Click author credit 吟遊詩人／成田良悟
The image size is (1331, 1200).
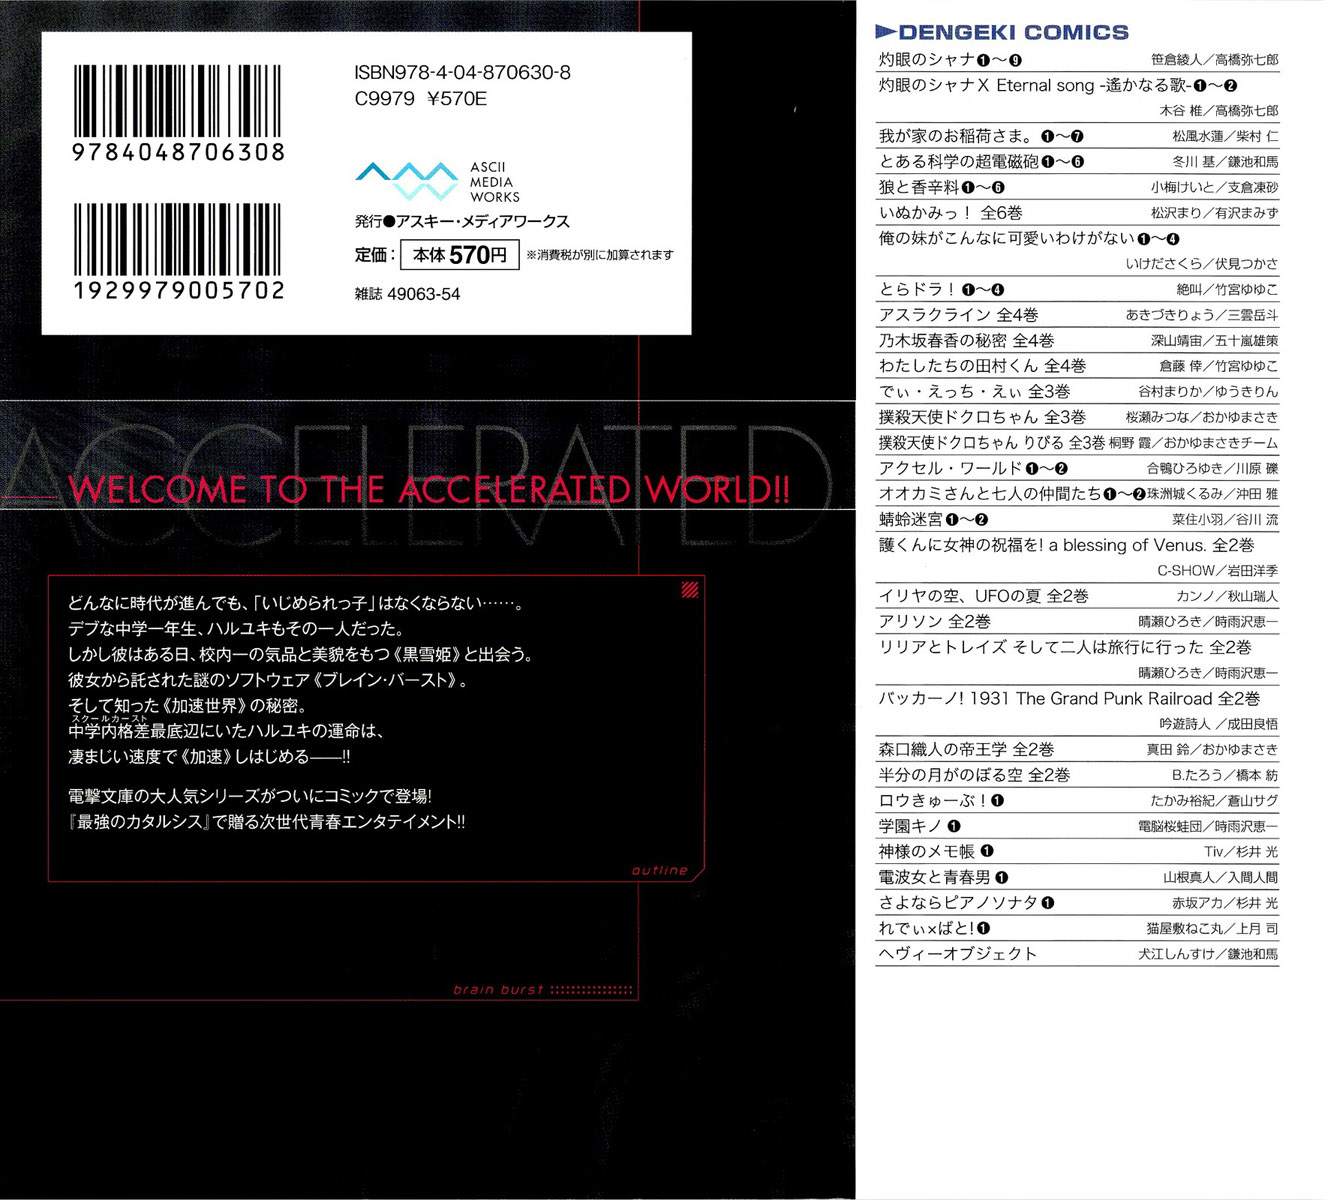(x=1219, y=724)
